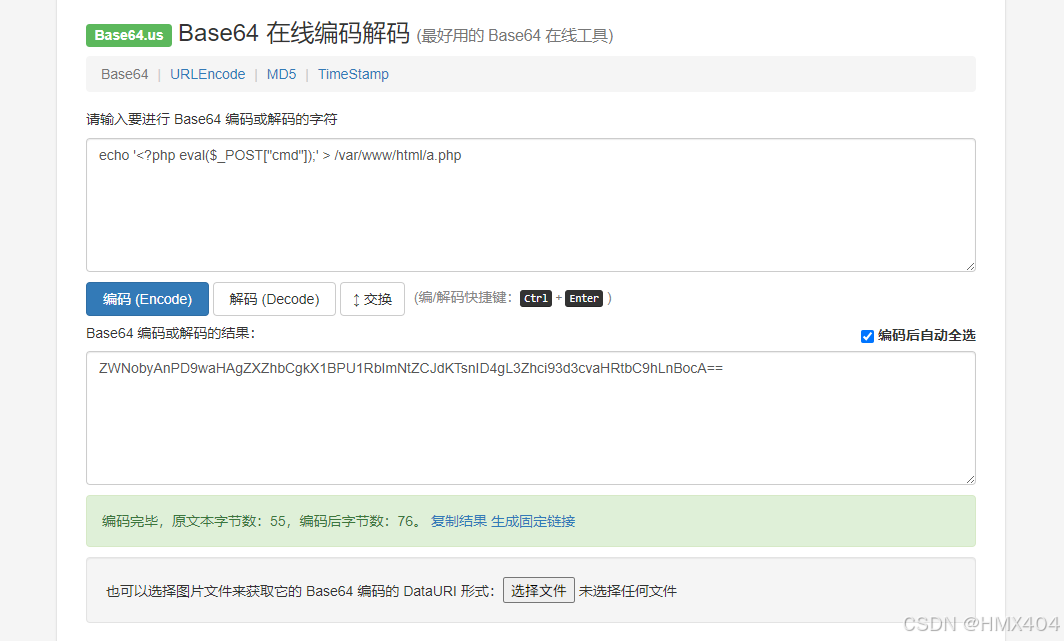Toggle the 编码后自动全选 checkbox
The image size is (1064, 641).
[867, 336]
